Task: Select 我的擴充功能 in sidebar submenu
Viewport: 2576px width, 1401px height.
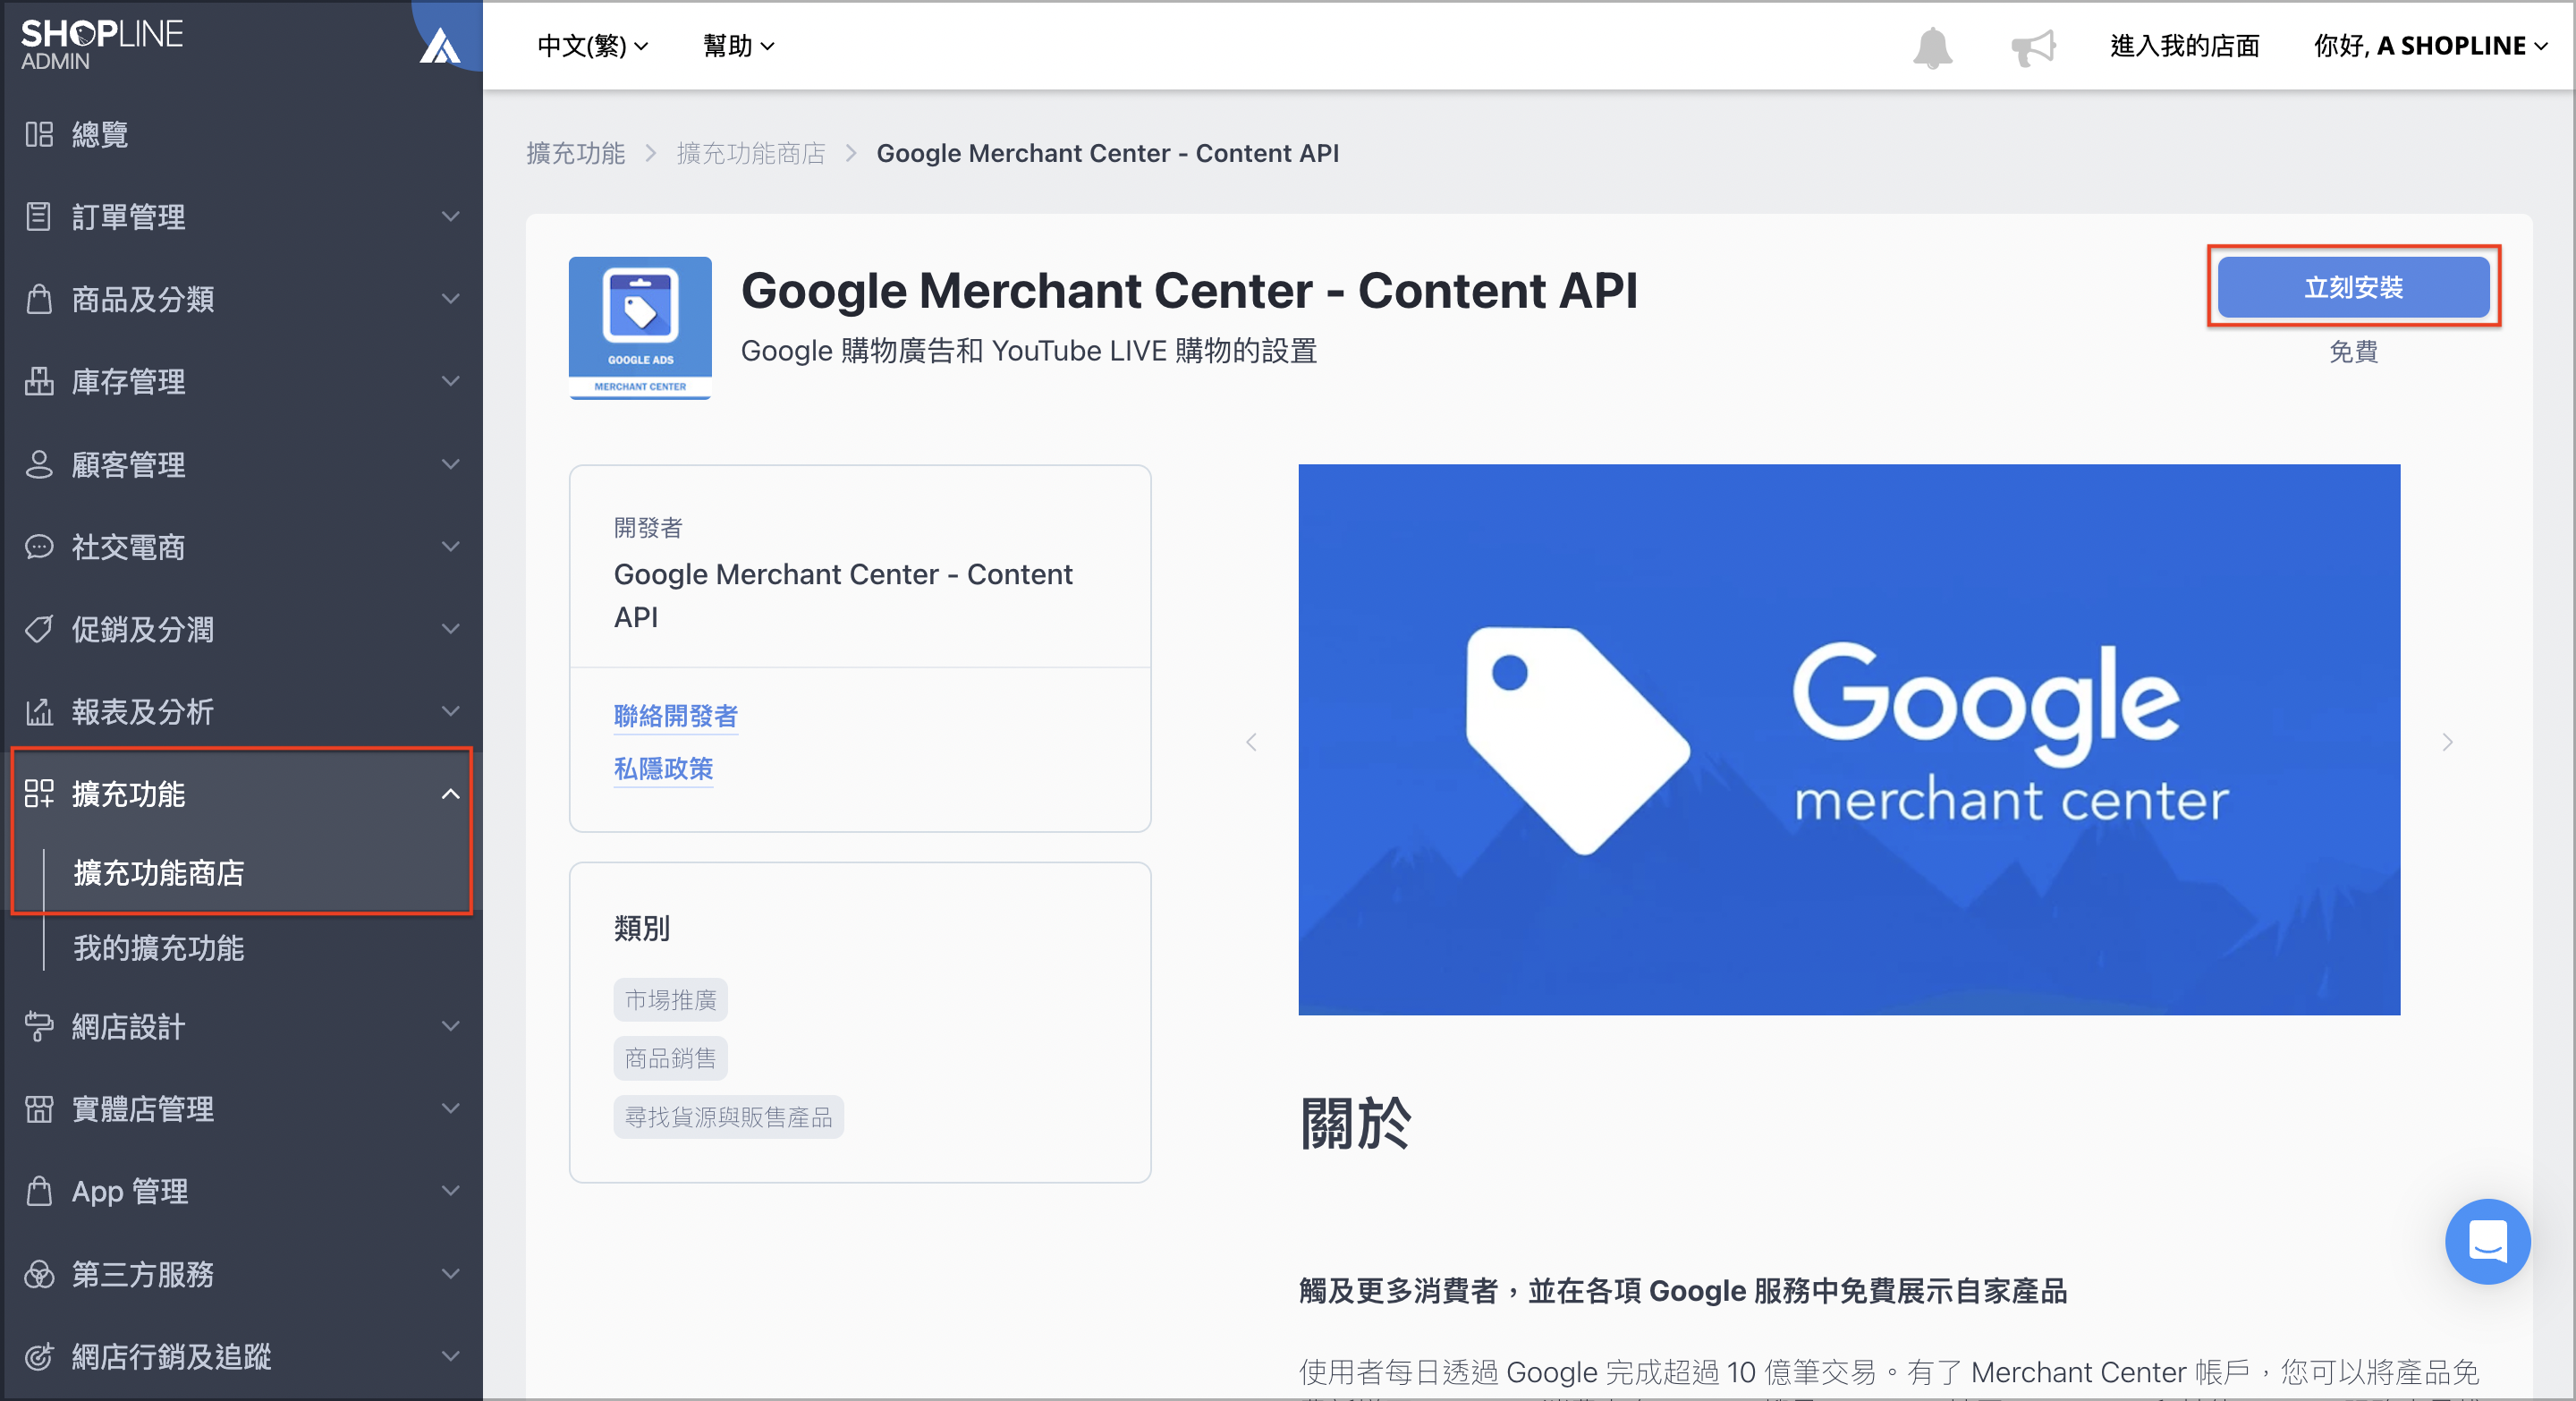Action: click(159, 947)
